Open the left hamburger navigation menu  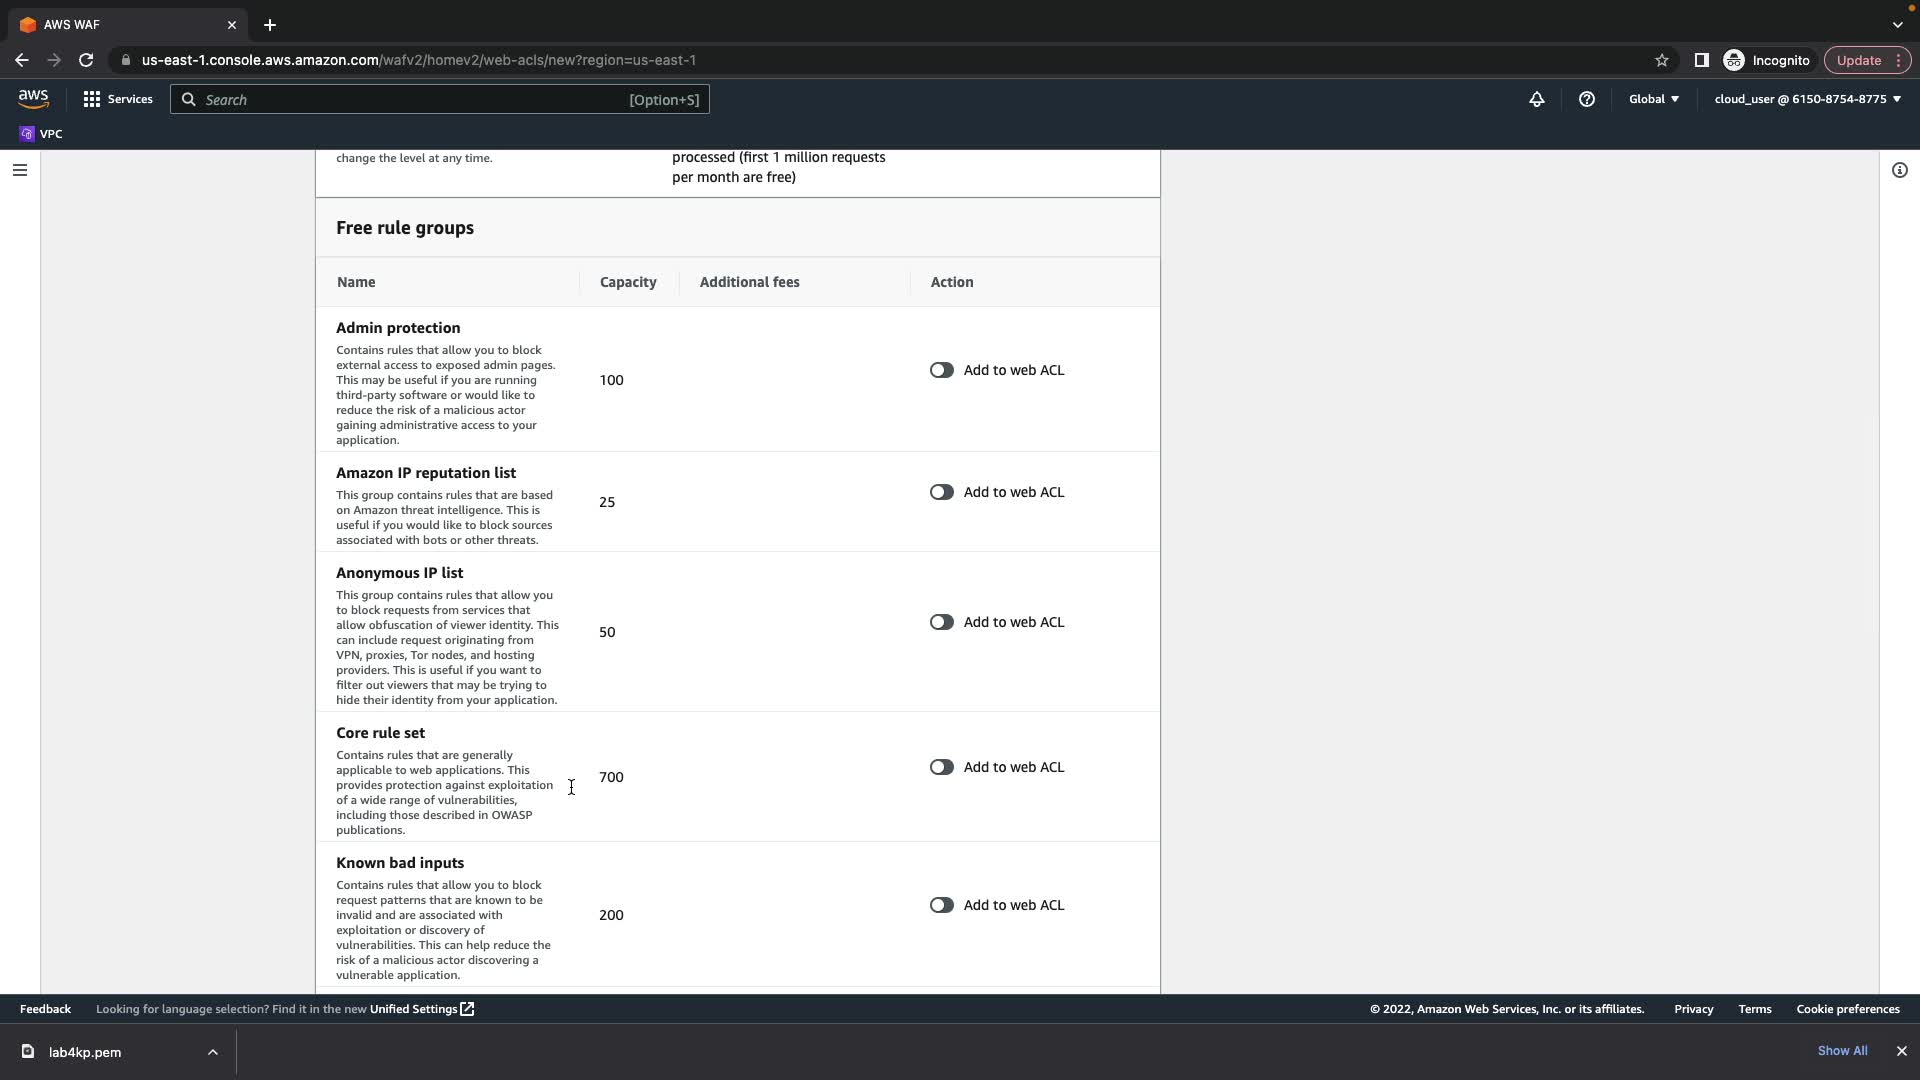[19, 170]
